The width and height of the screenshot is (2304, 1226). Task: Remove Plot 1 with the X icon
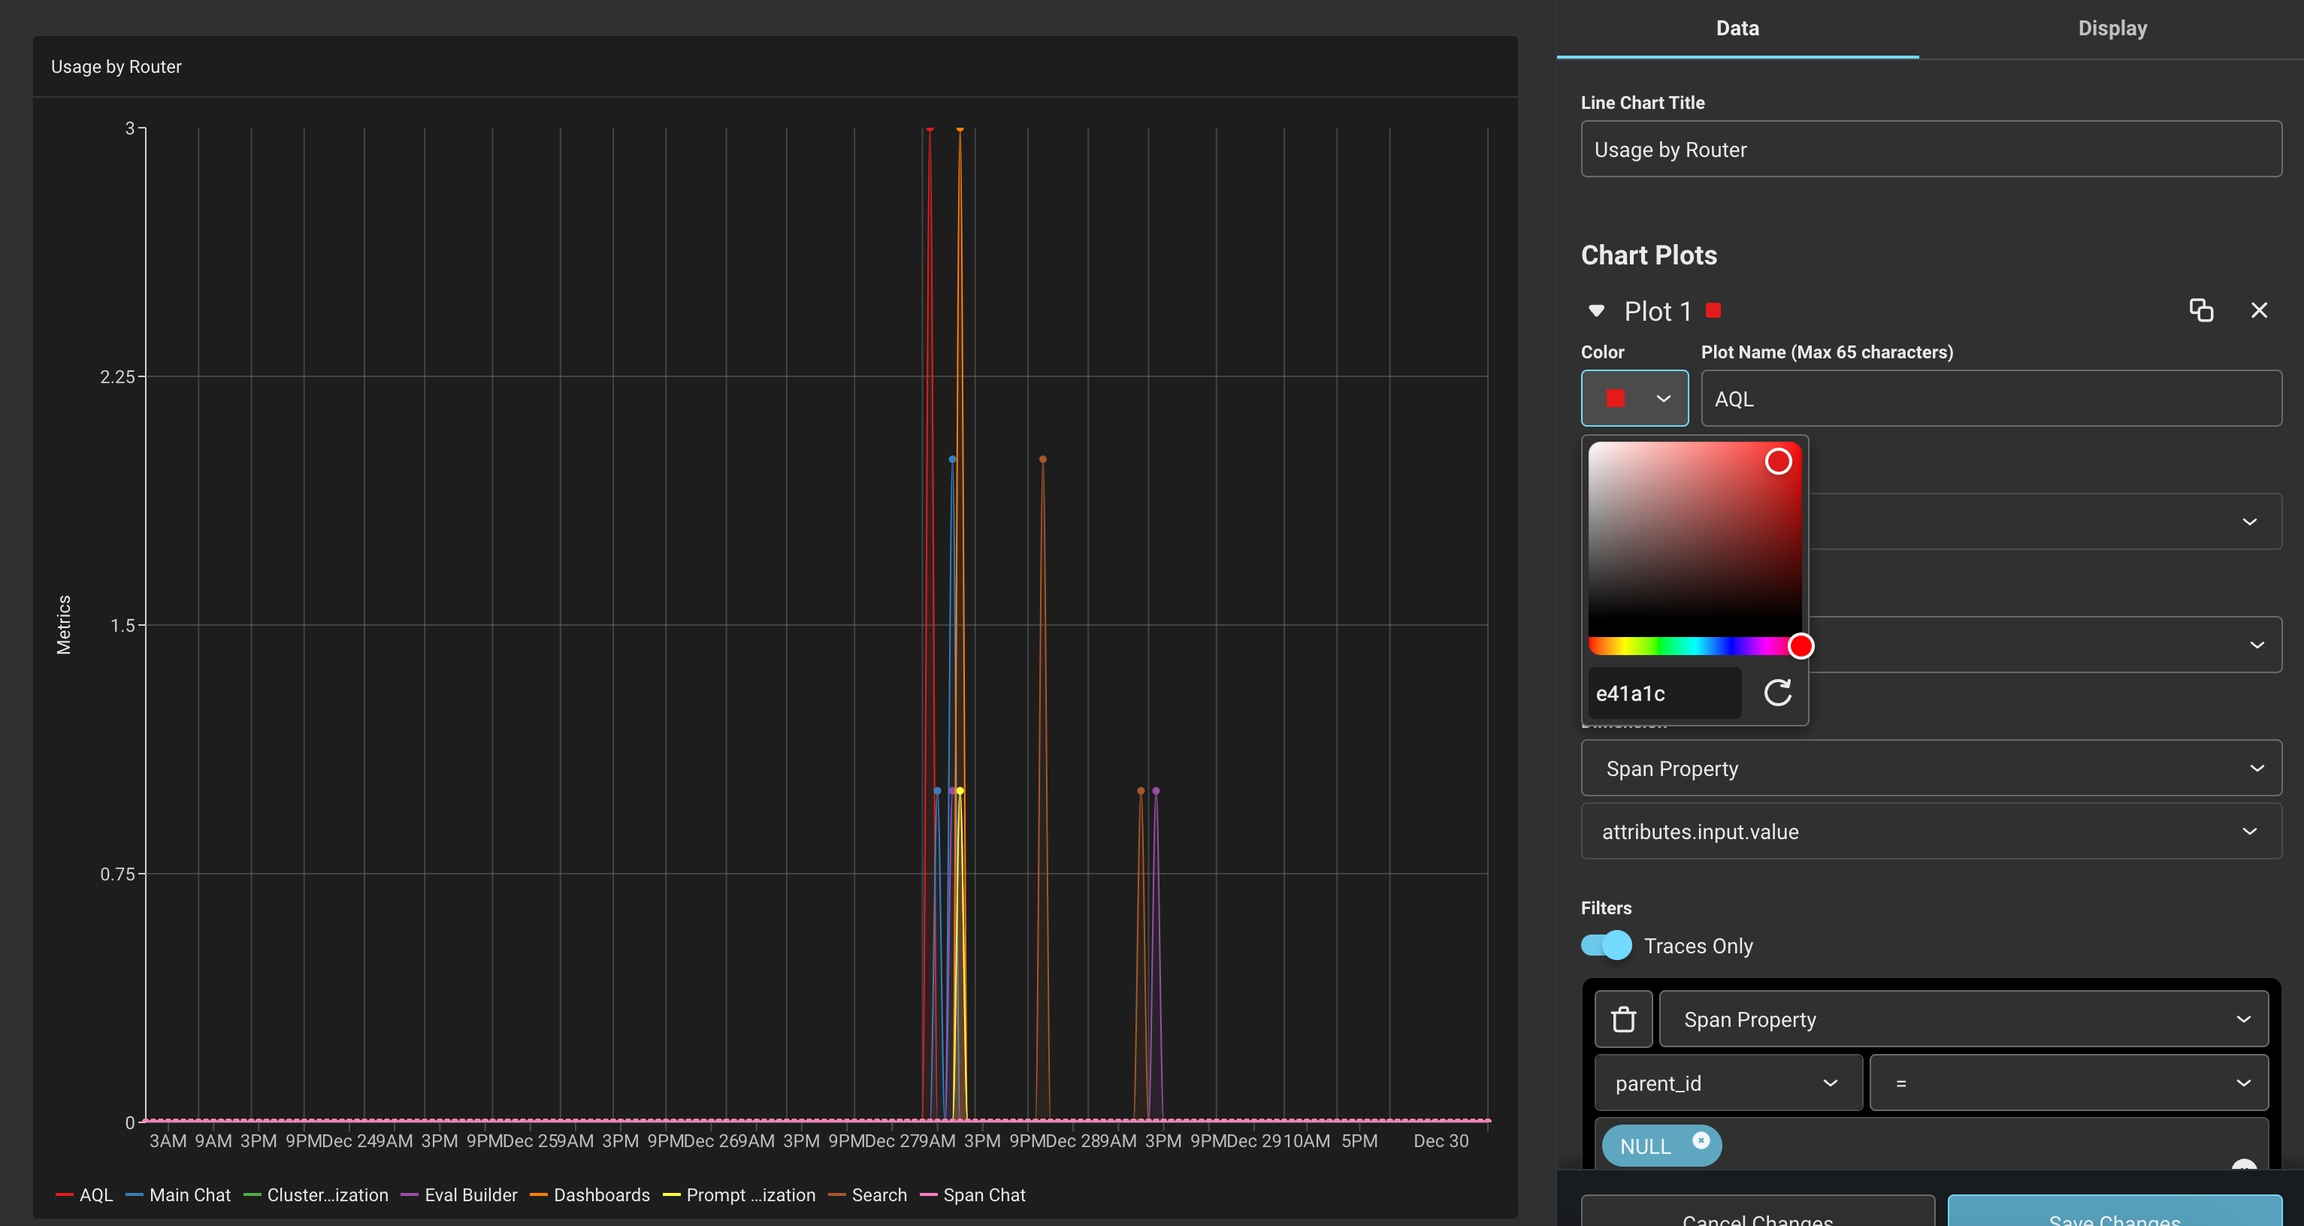click(2258, 310)
